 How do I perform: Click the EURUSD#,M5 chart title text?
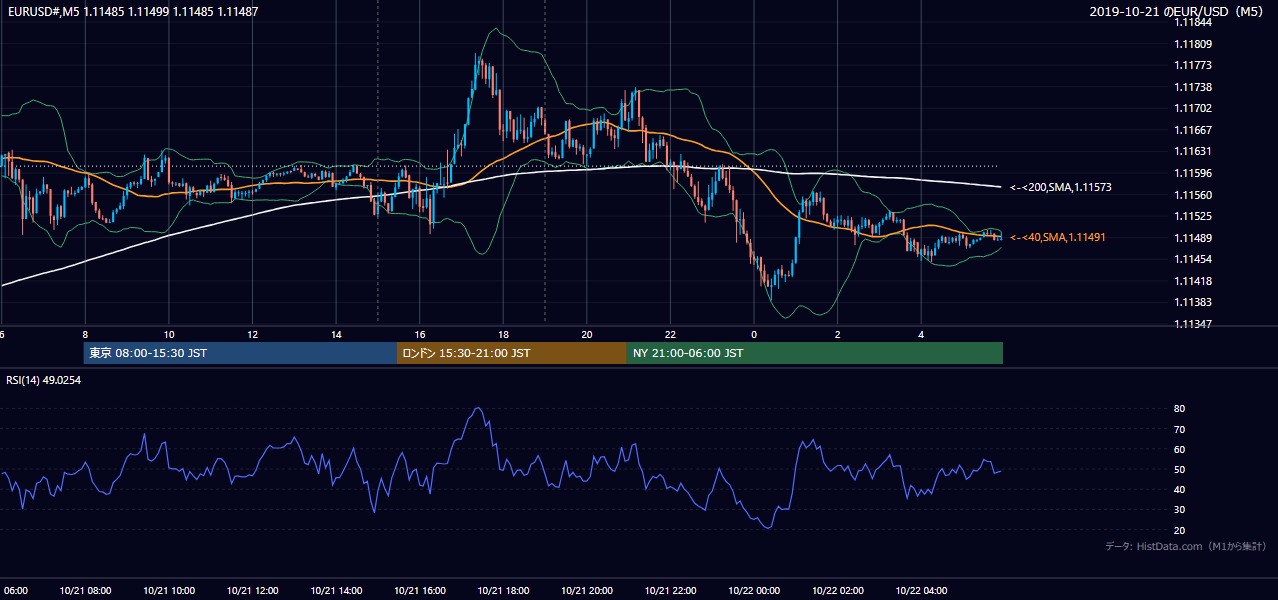tap(132, 12)
